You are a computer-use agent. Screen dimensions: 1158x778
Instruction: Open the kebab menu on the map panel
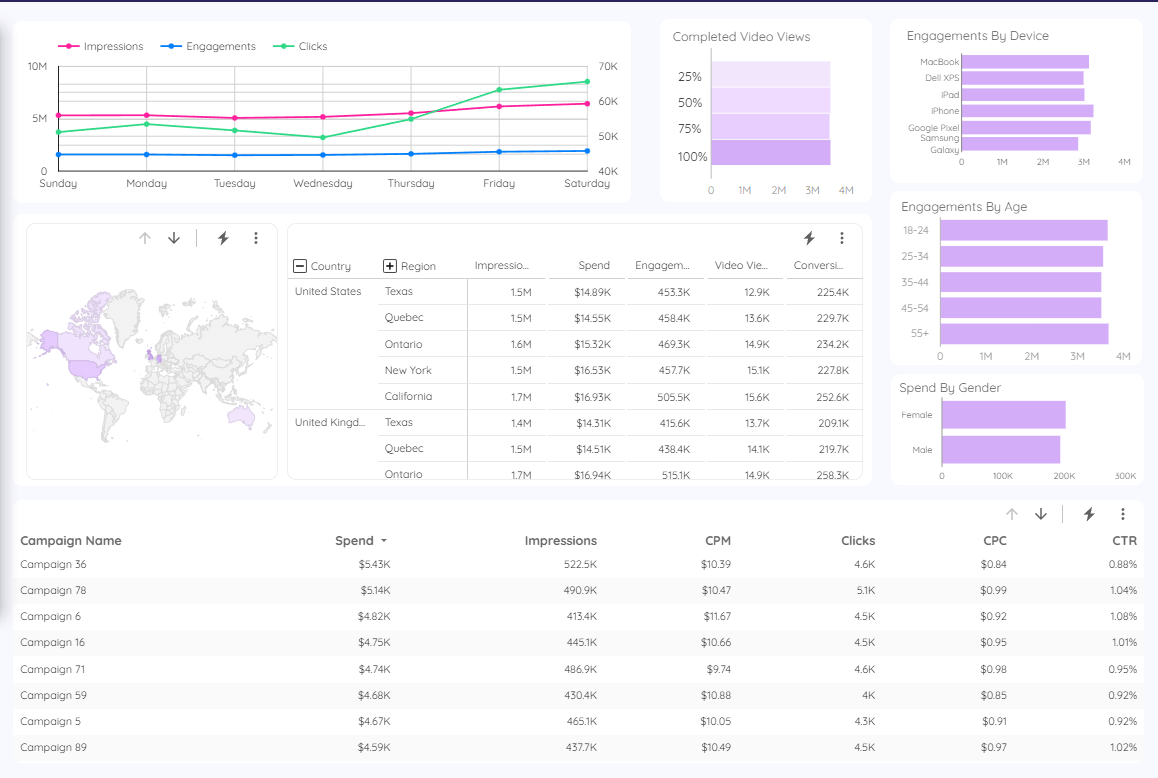click(x=256, y=238)
